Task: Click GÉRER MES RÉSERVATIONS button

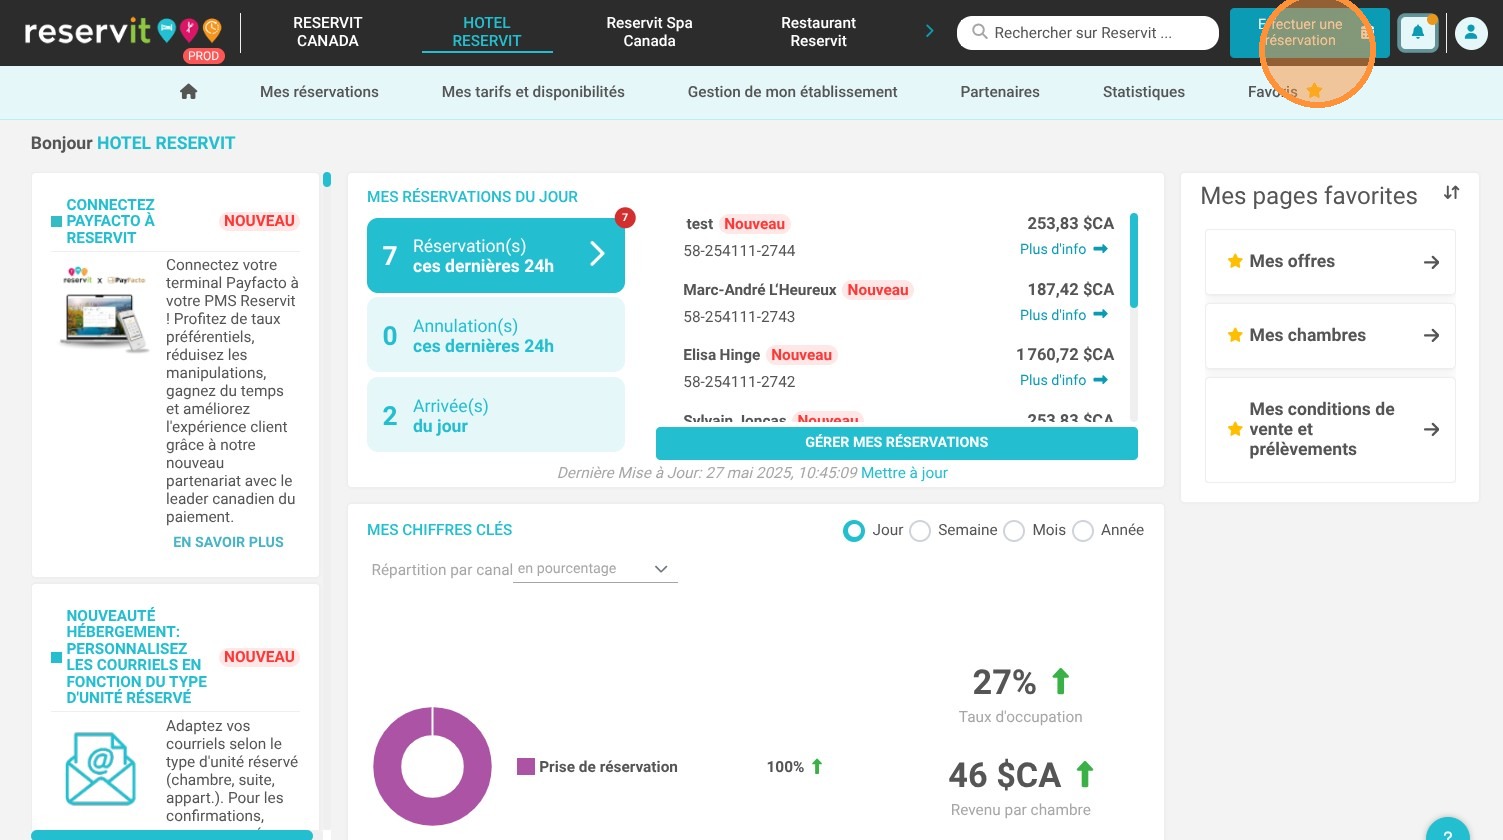Action: (x=897, y=443)
